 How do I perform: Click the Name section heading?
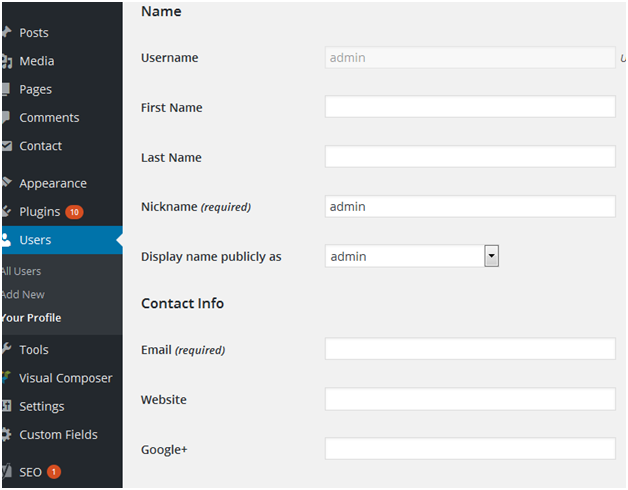[x=161, y=11]
